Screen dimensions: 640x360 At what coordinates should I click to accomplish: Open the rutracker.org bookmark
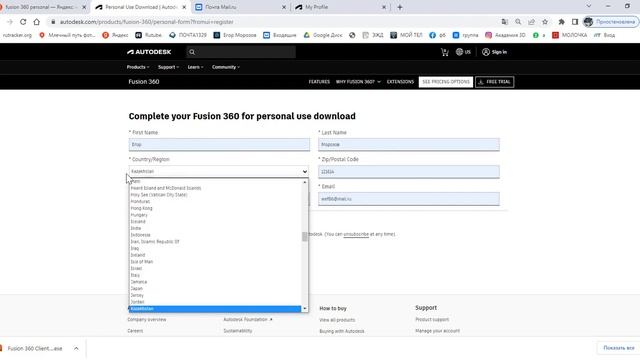pos(17,35)
